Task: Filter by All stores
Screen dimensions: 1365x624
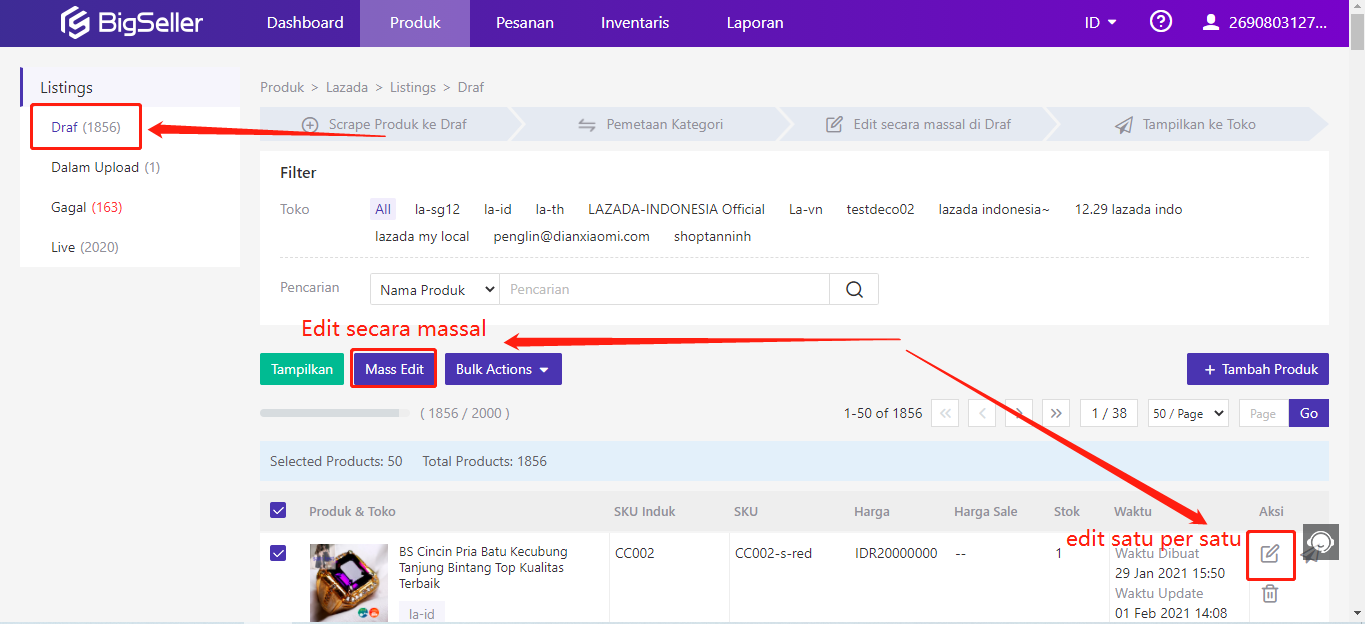Action: (x=383, y=209)
